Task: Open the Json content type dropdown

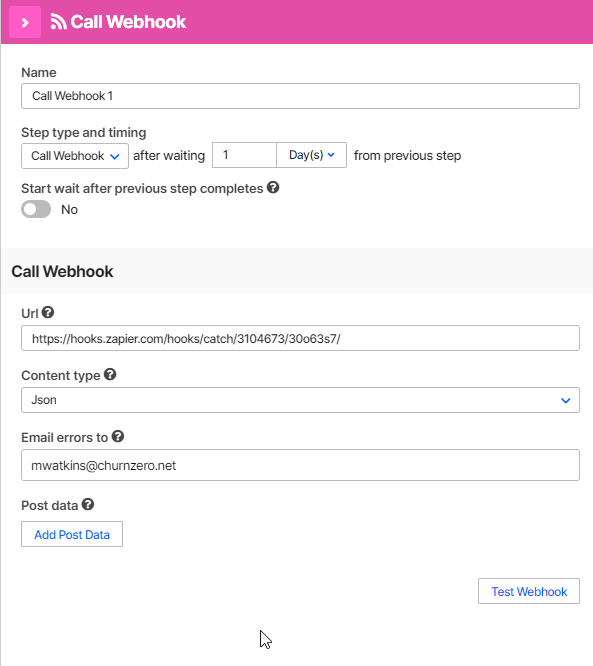Action: [300, 400]
